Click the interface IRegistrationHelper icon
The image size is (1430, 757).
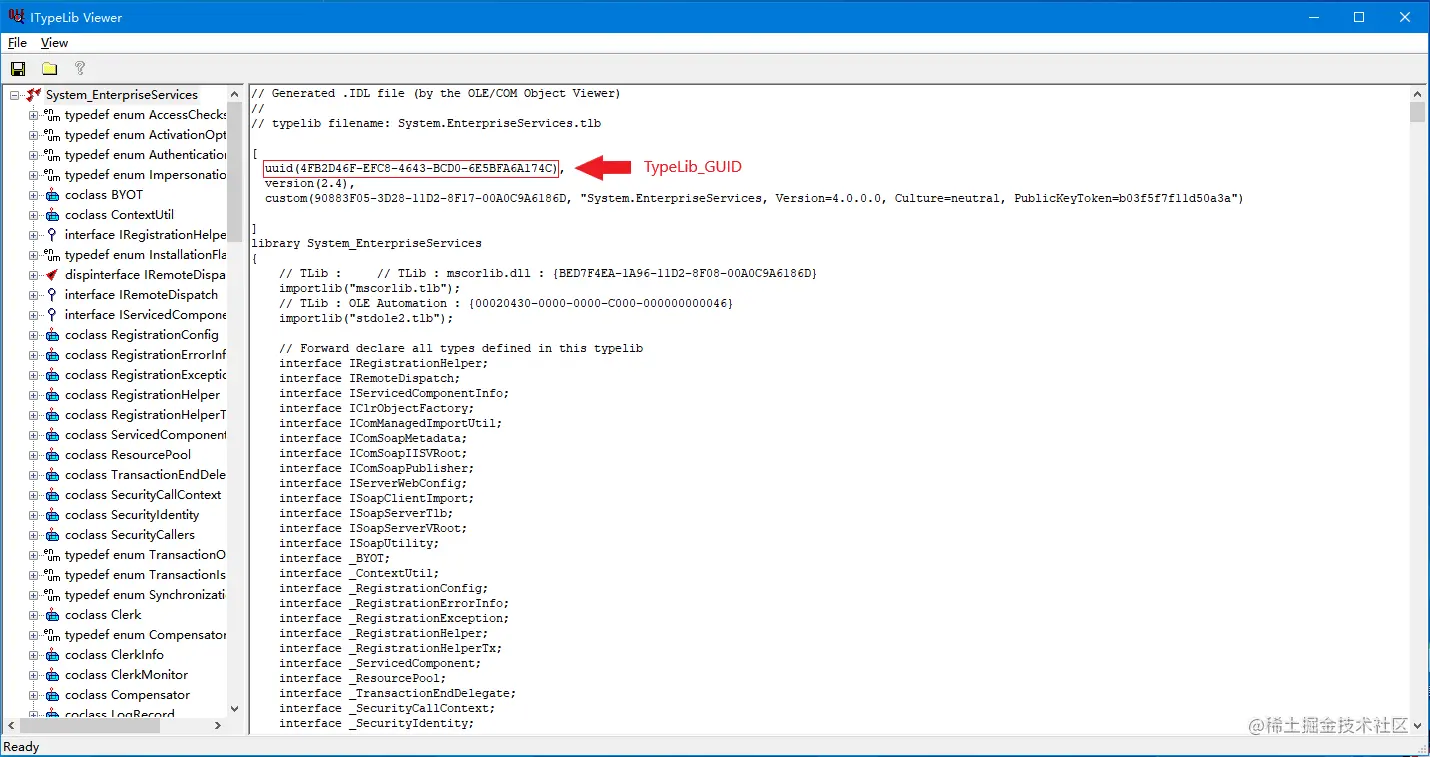(52, 235)
